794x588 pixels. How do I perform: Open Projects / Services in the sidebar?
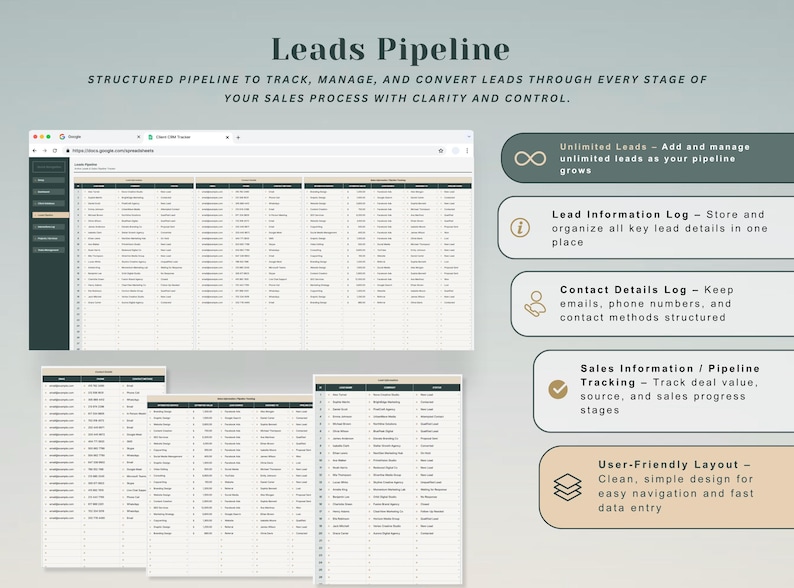coord(49,238)
